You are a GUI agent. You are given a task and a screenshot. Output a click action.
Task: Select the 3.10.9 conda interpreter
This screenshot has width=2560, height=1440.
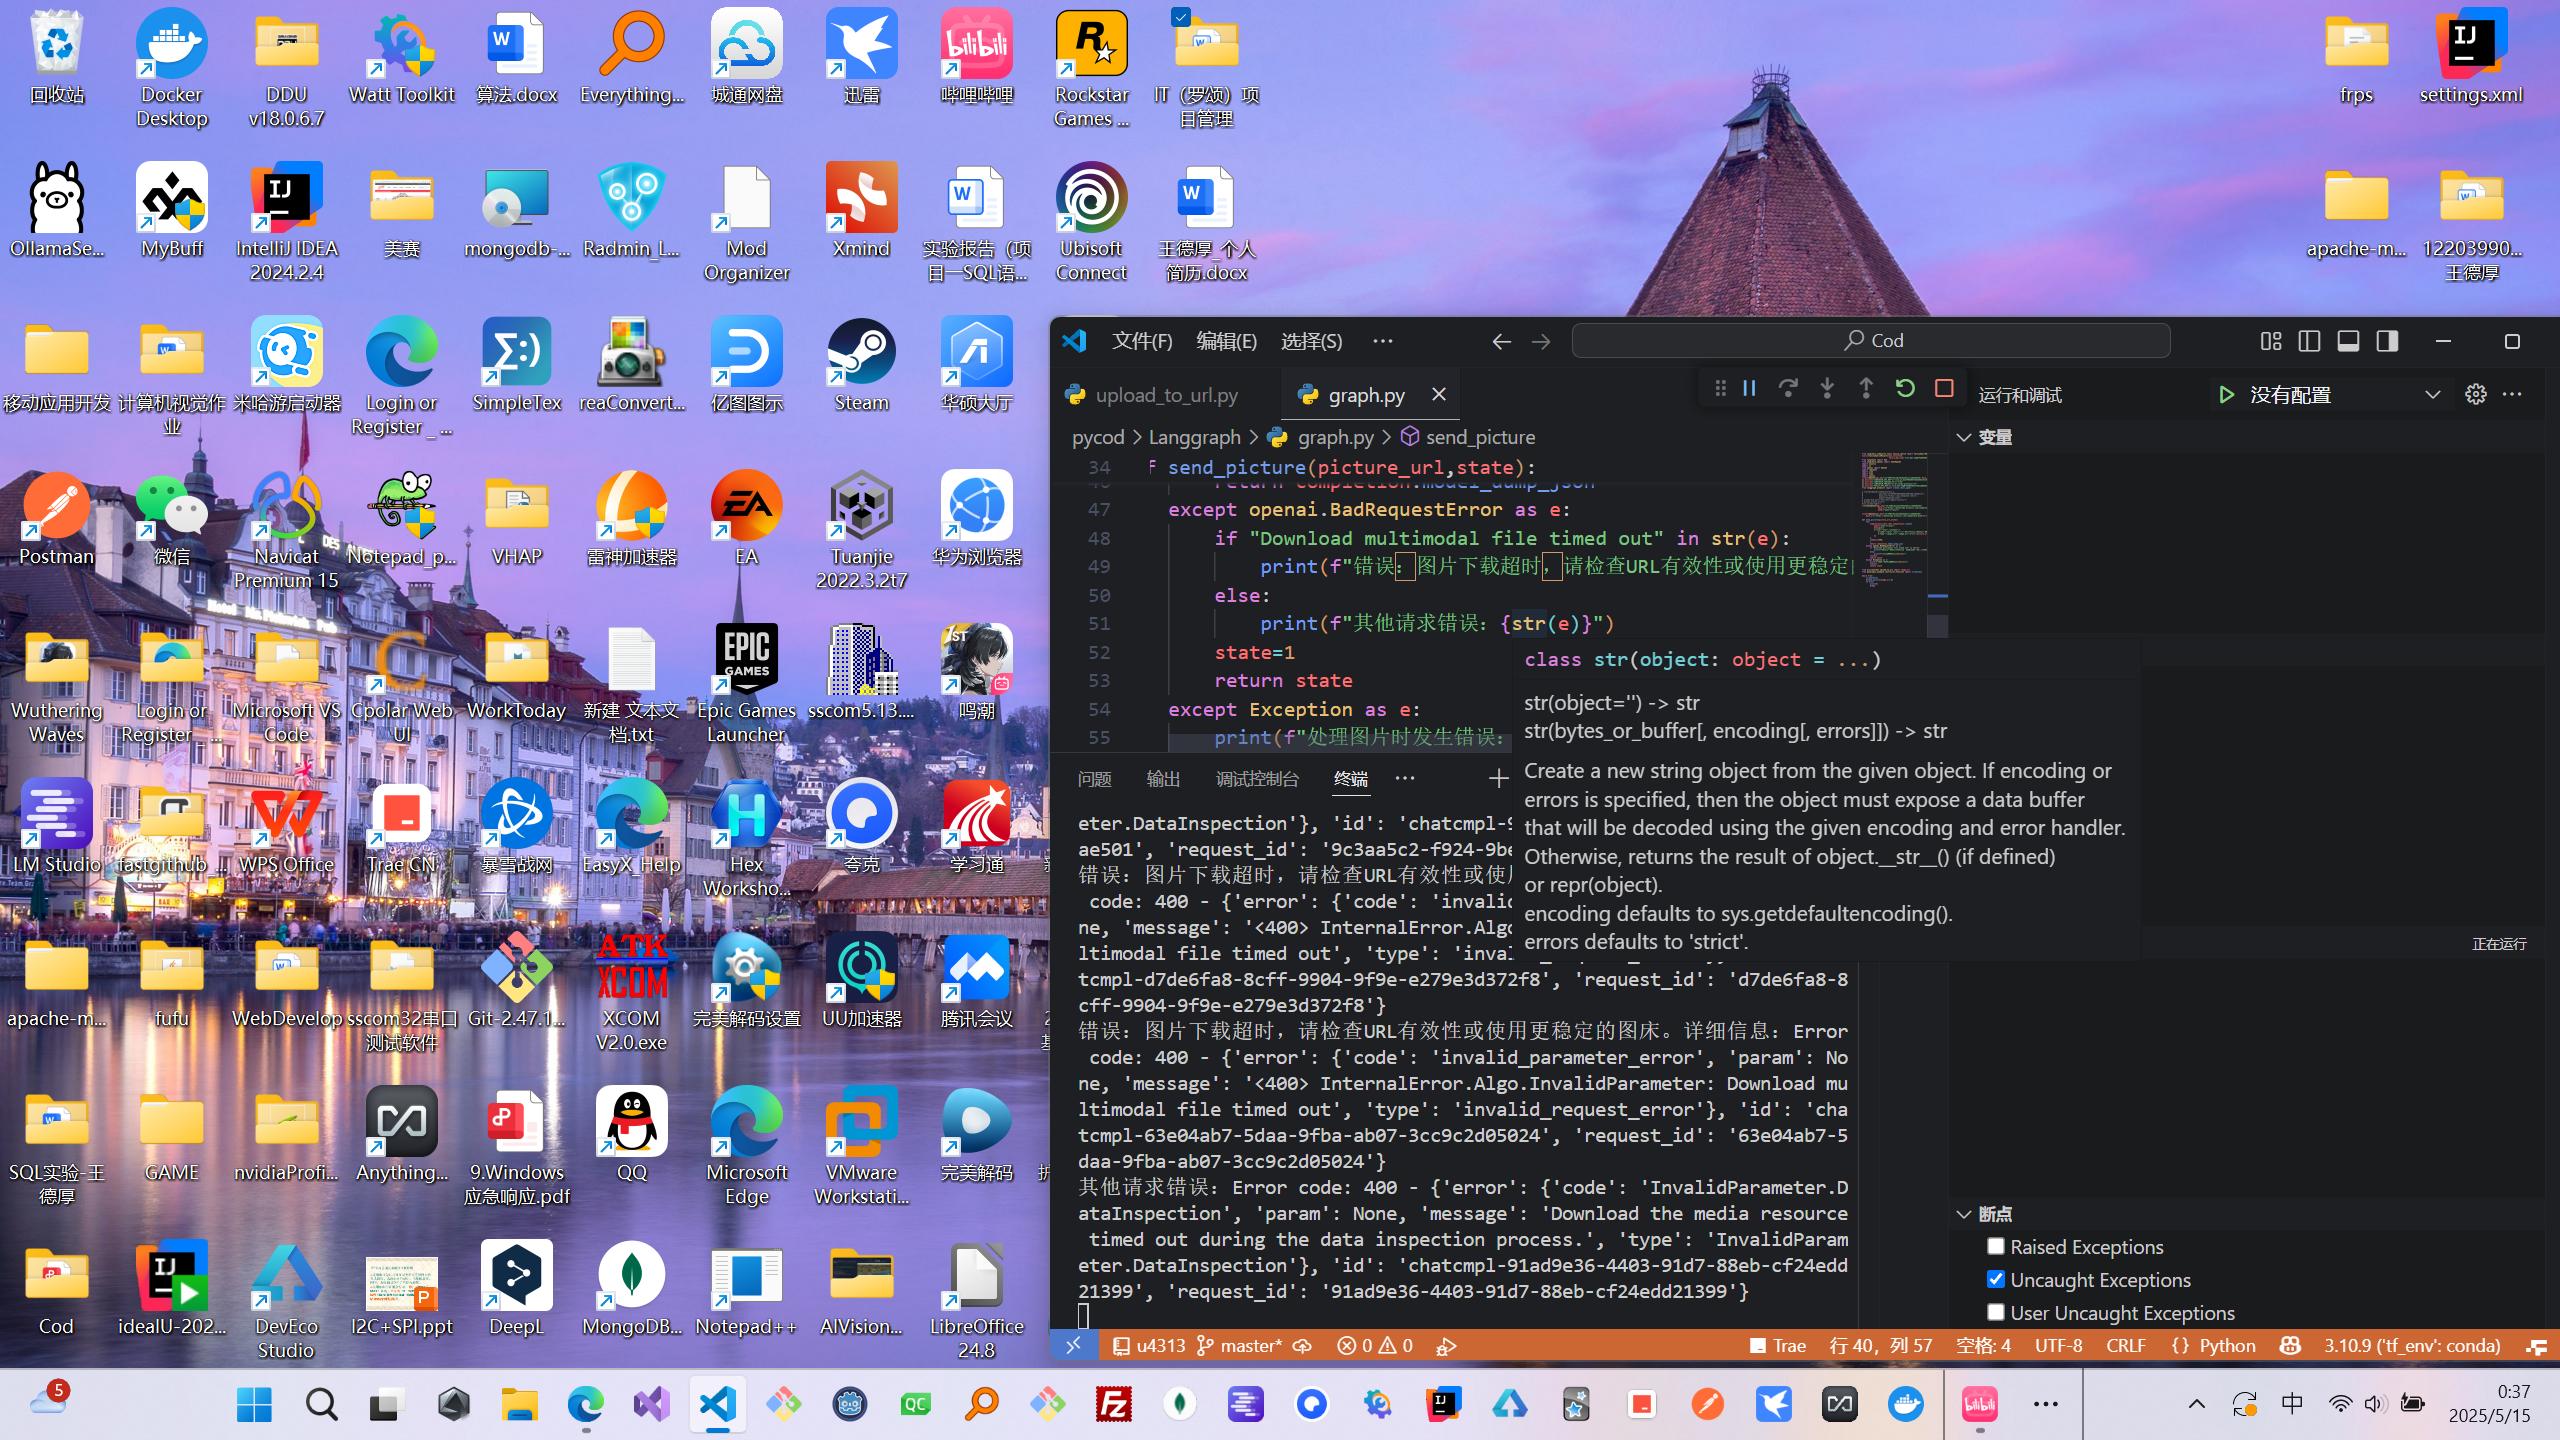click(2412, 1346)
